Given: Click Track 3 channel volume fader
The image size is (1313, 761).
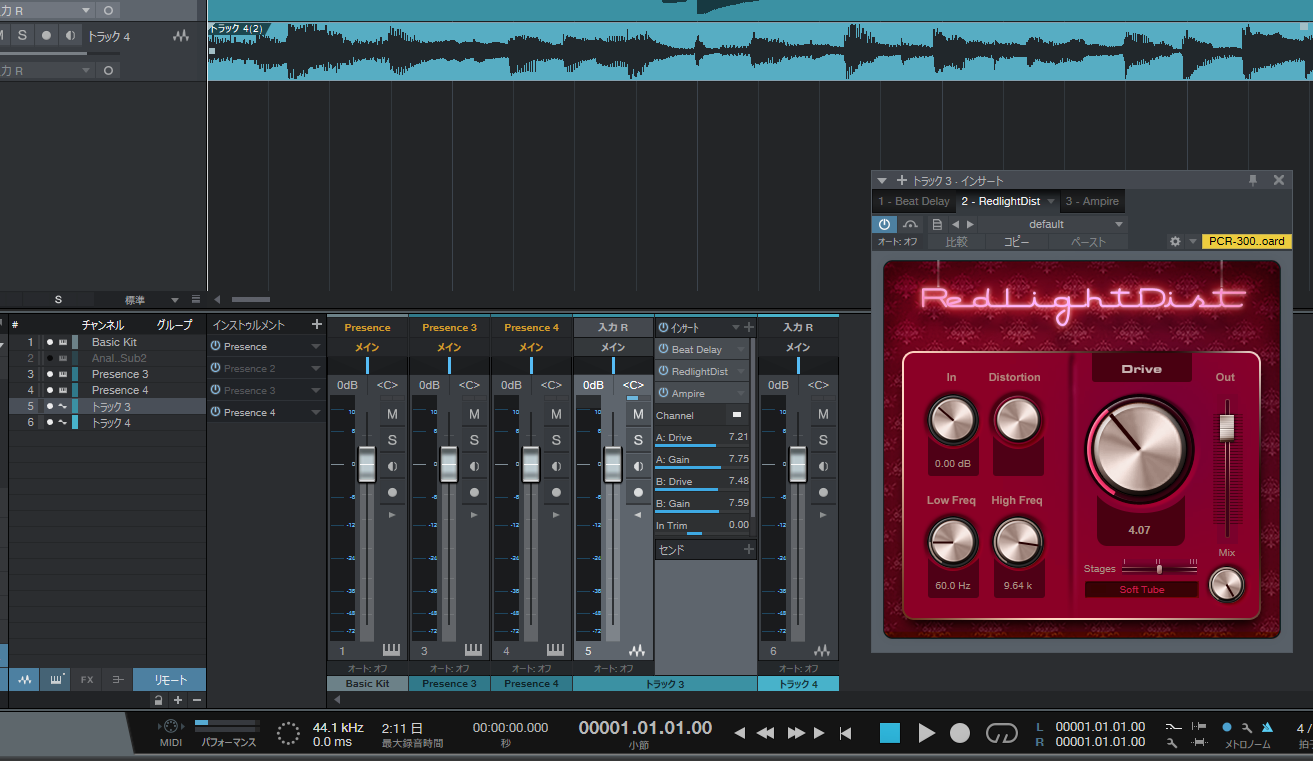Looking at the screenshot, I should 613,464.
